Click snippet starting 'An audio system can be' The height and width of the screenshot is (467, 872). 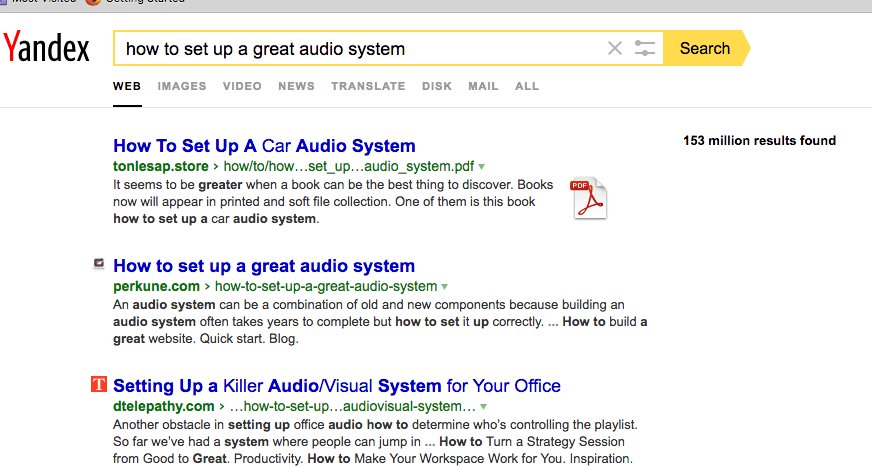(x=380, y=321)
